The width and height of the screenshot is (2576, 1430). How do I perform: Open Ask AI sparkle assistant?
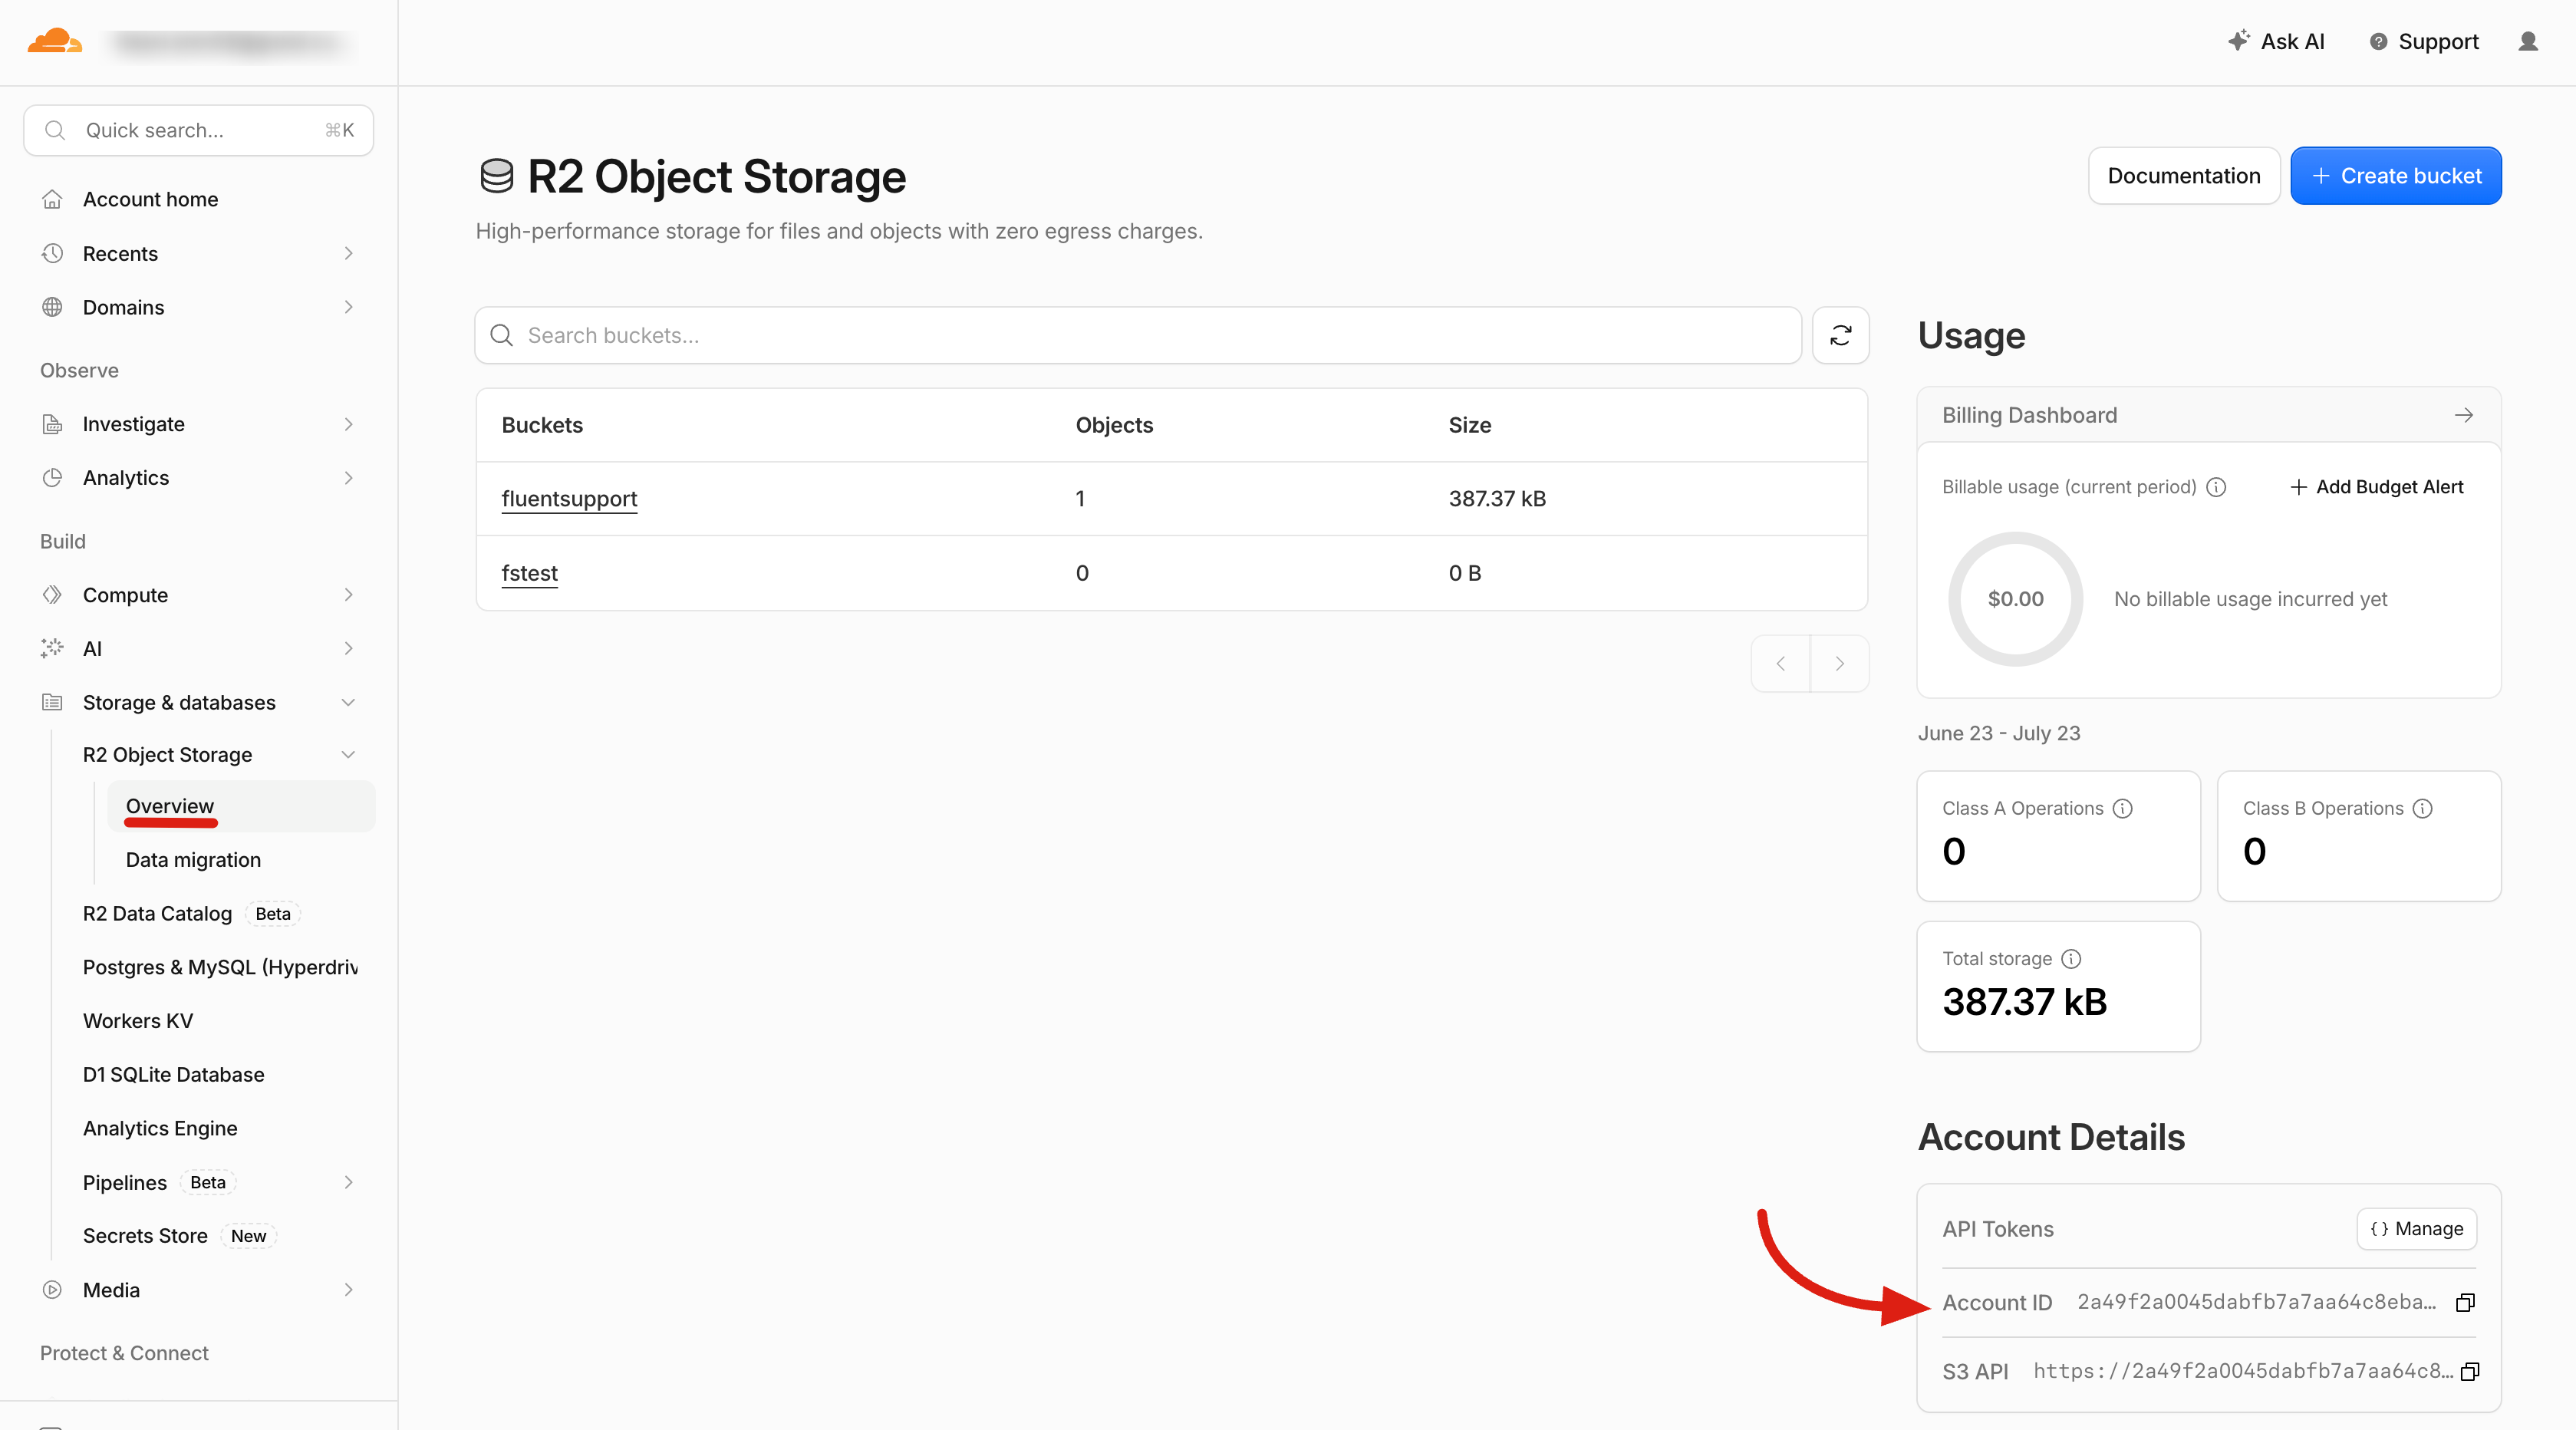[x=2276, y=41]
